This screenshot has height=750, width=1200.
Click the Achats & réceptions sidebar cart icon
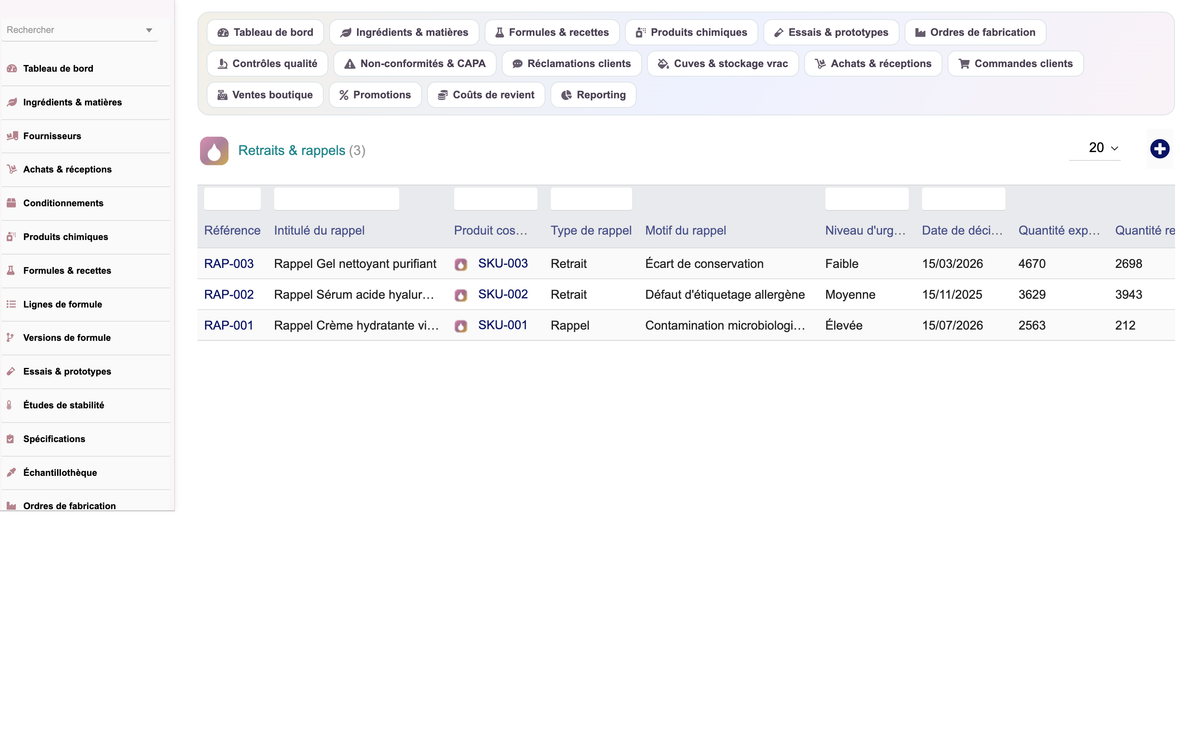pos(12,170)
